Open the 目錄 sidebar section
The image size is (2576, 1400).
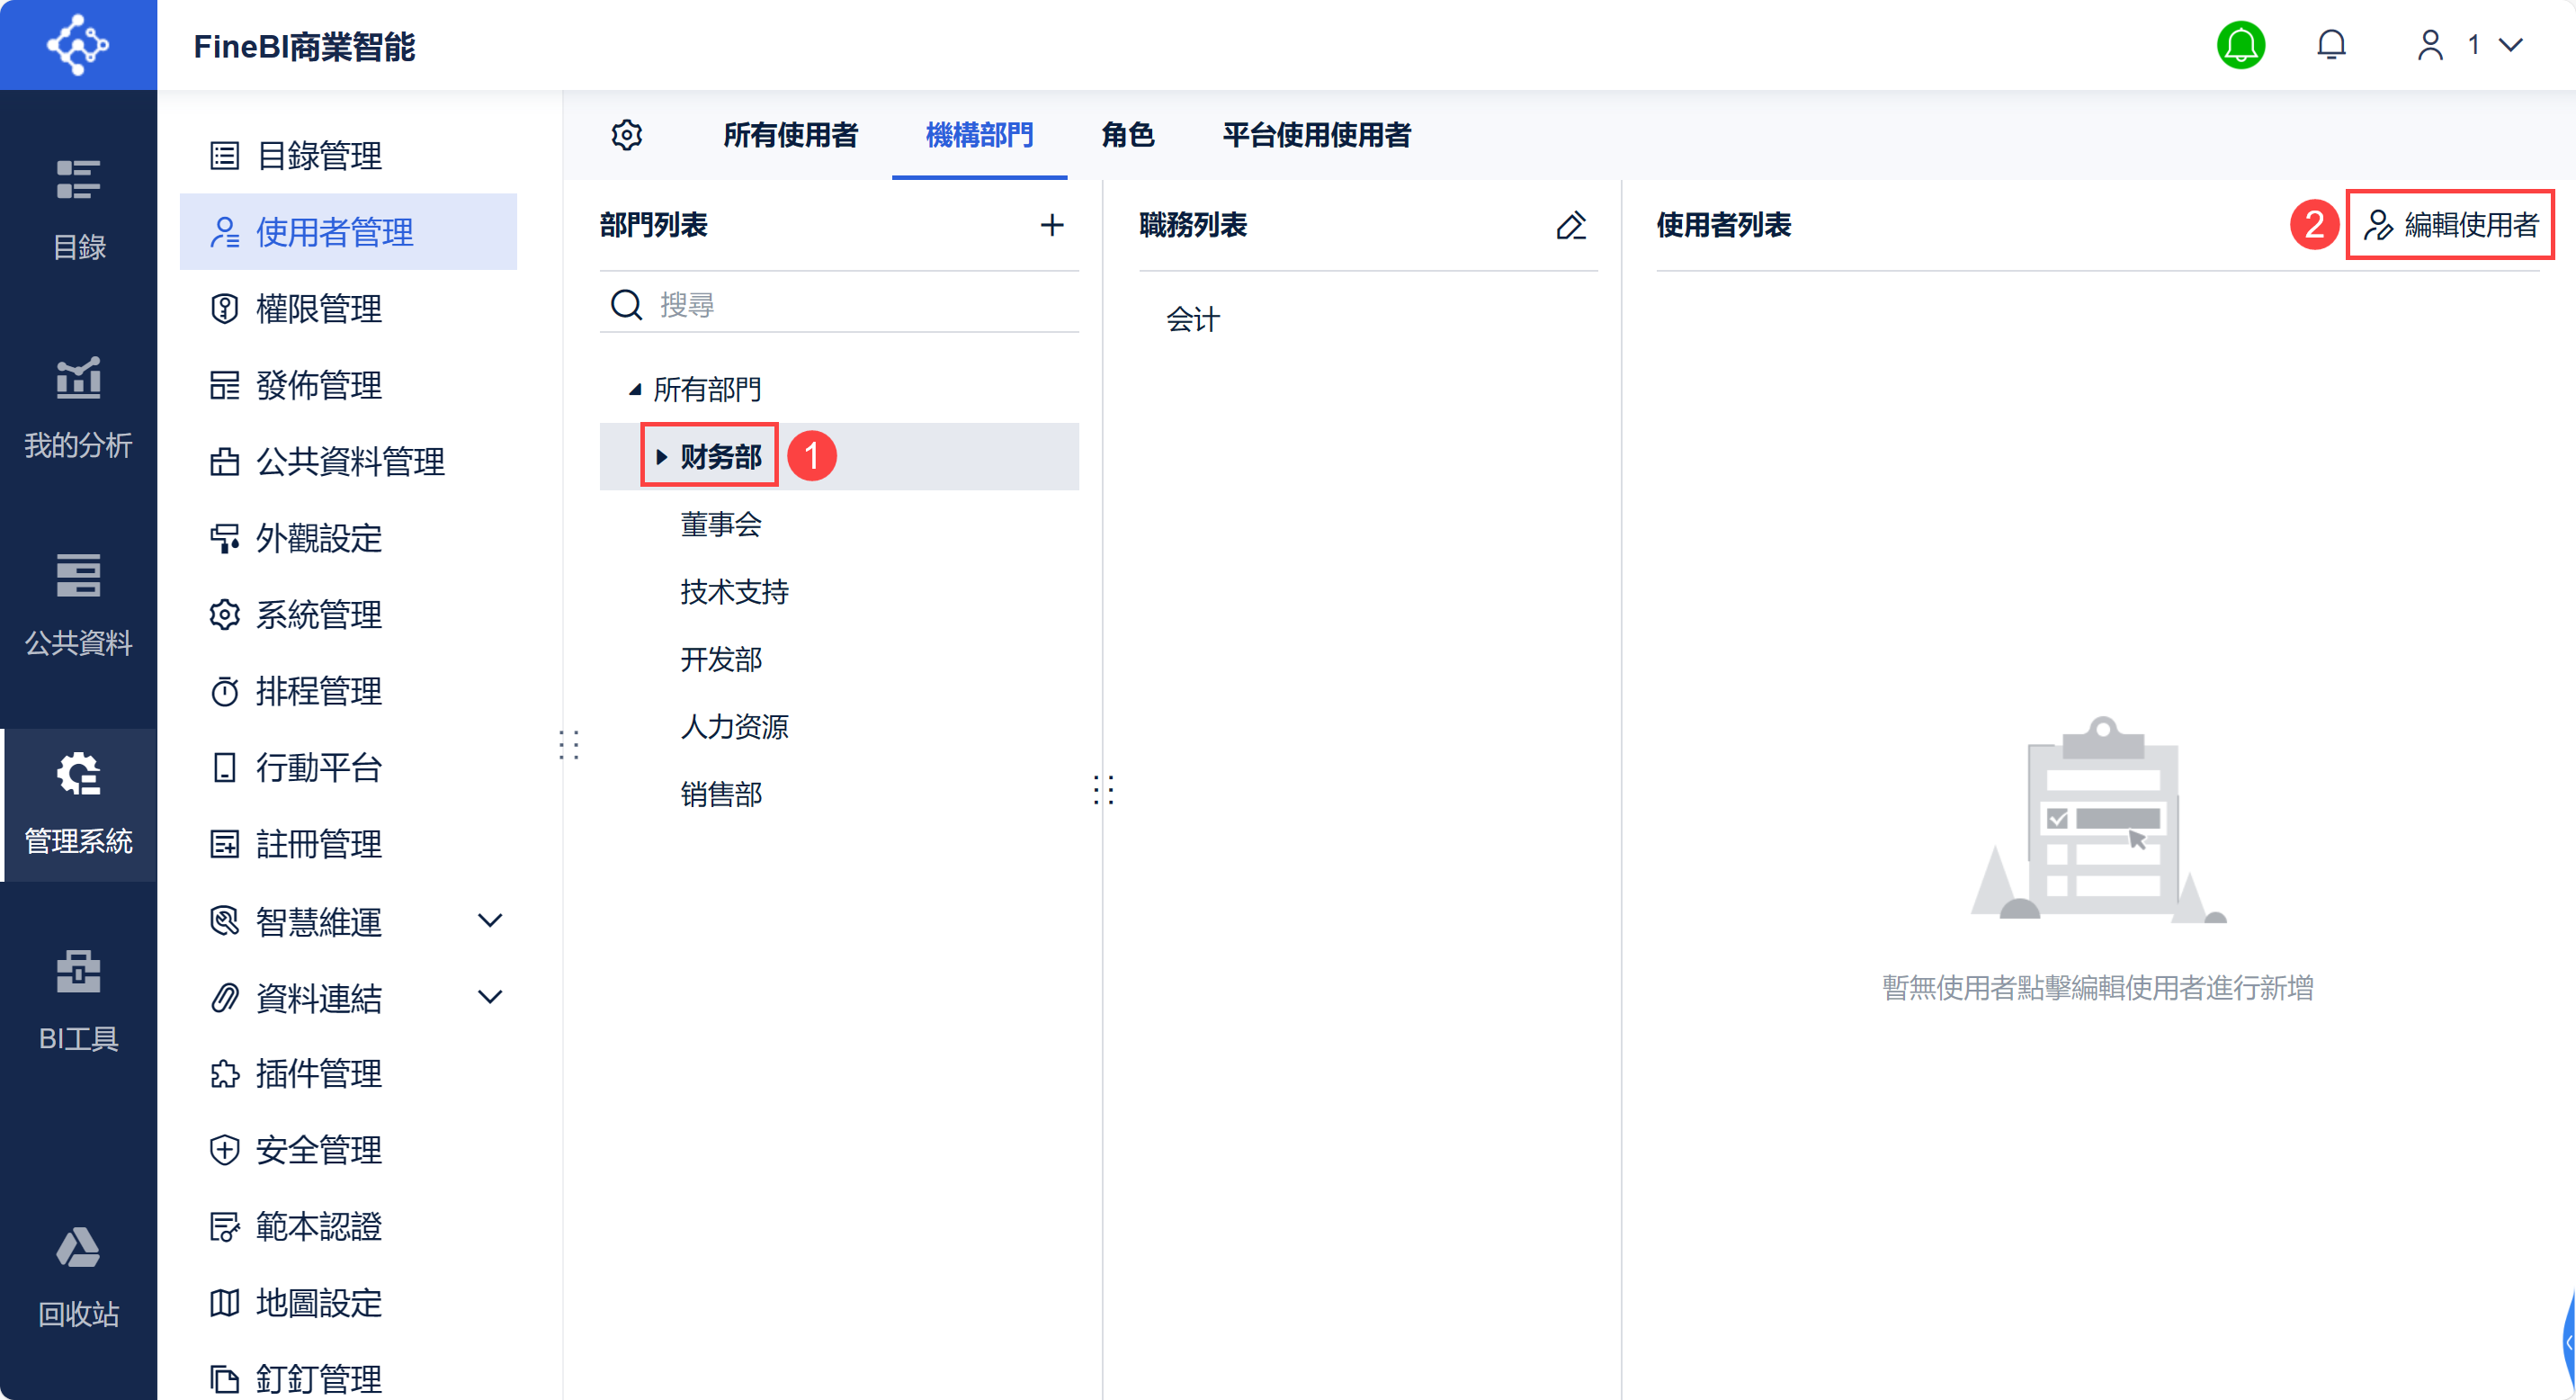[78, 211]
